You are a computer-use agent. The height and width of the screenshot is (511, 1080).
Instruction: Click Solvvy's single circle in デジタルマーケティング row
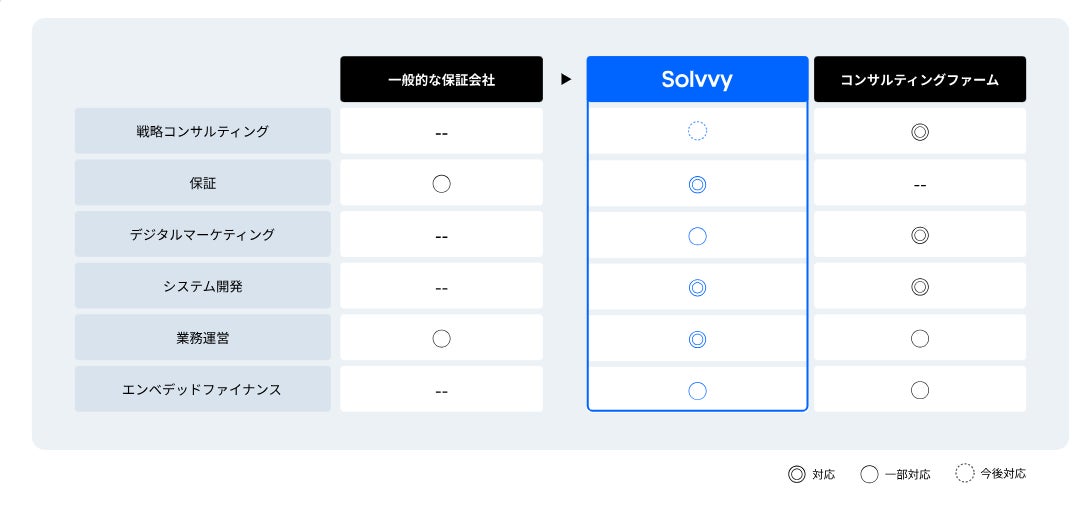pos(698,236)
